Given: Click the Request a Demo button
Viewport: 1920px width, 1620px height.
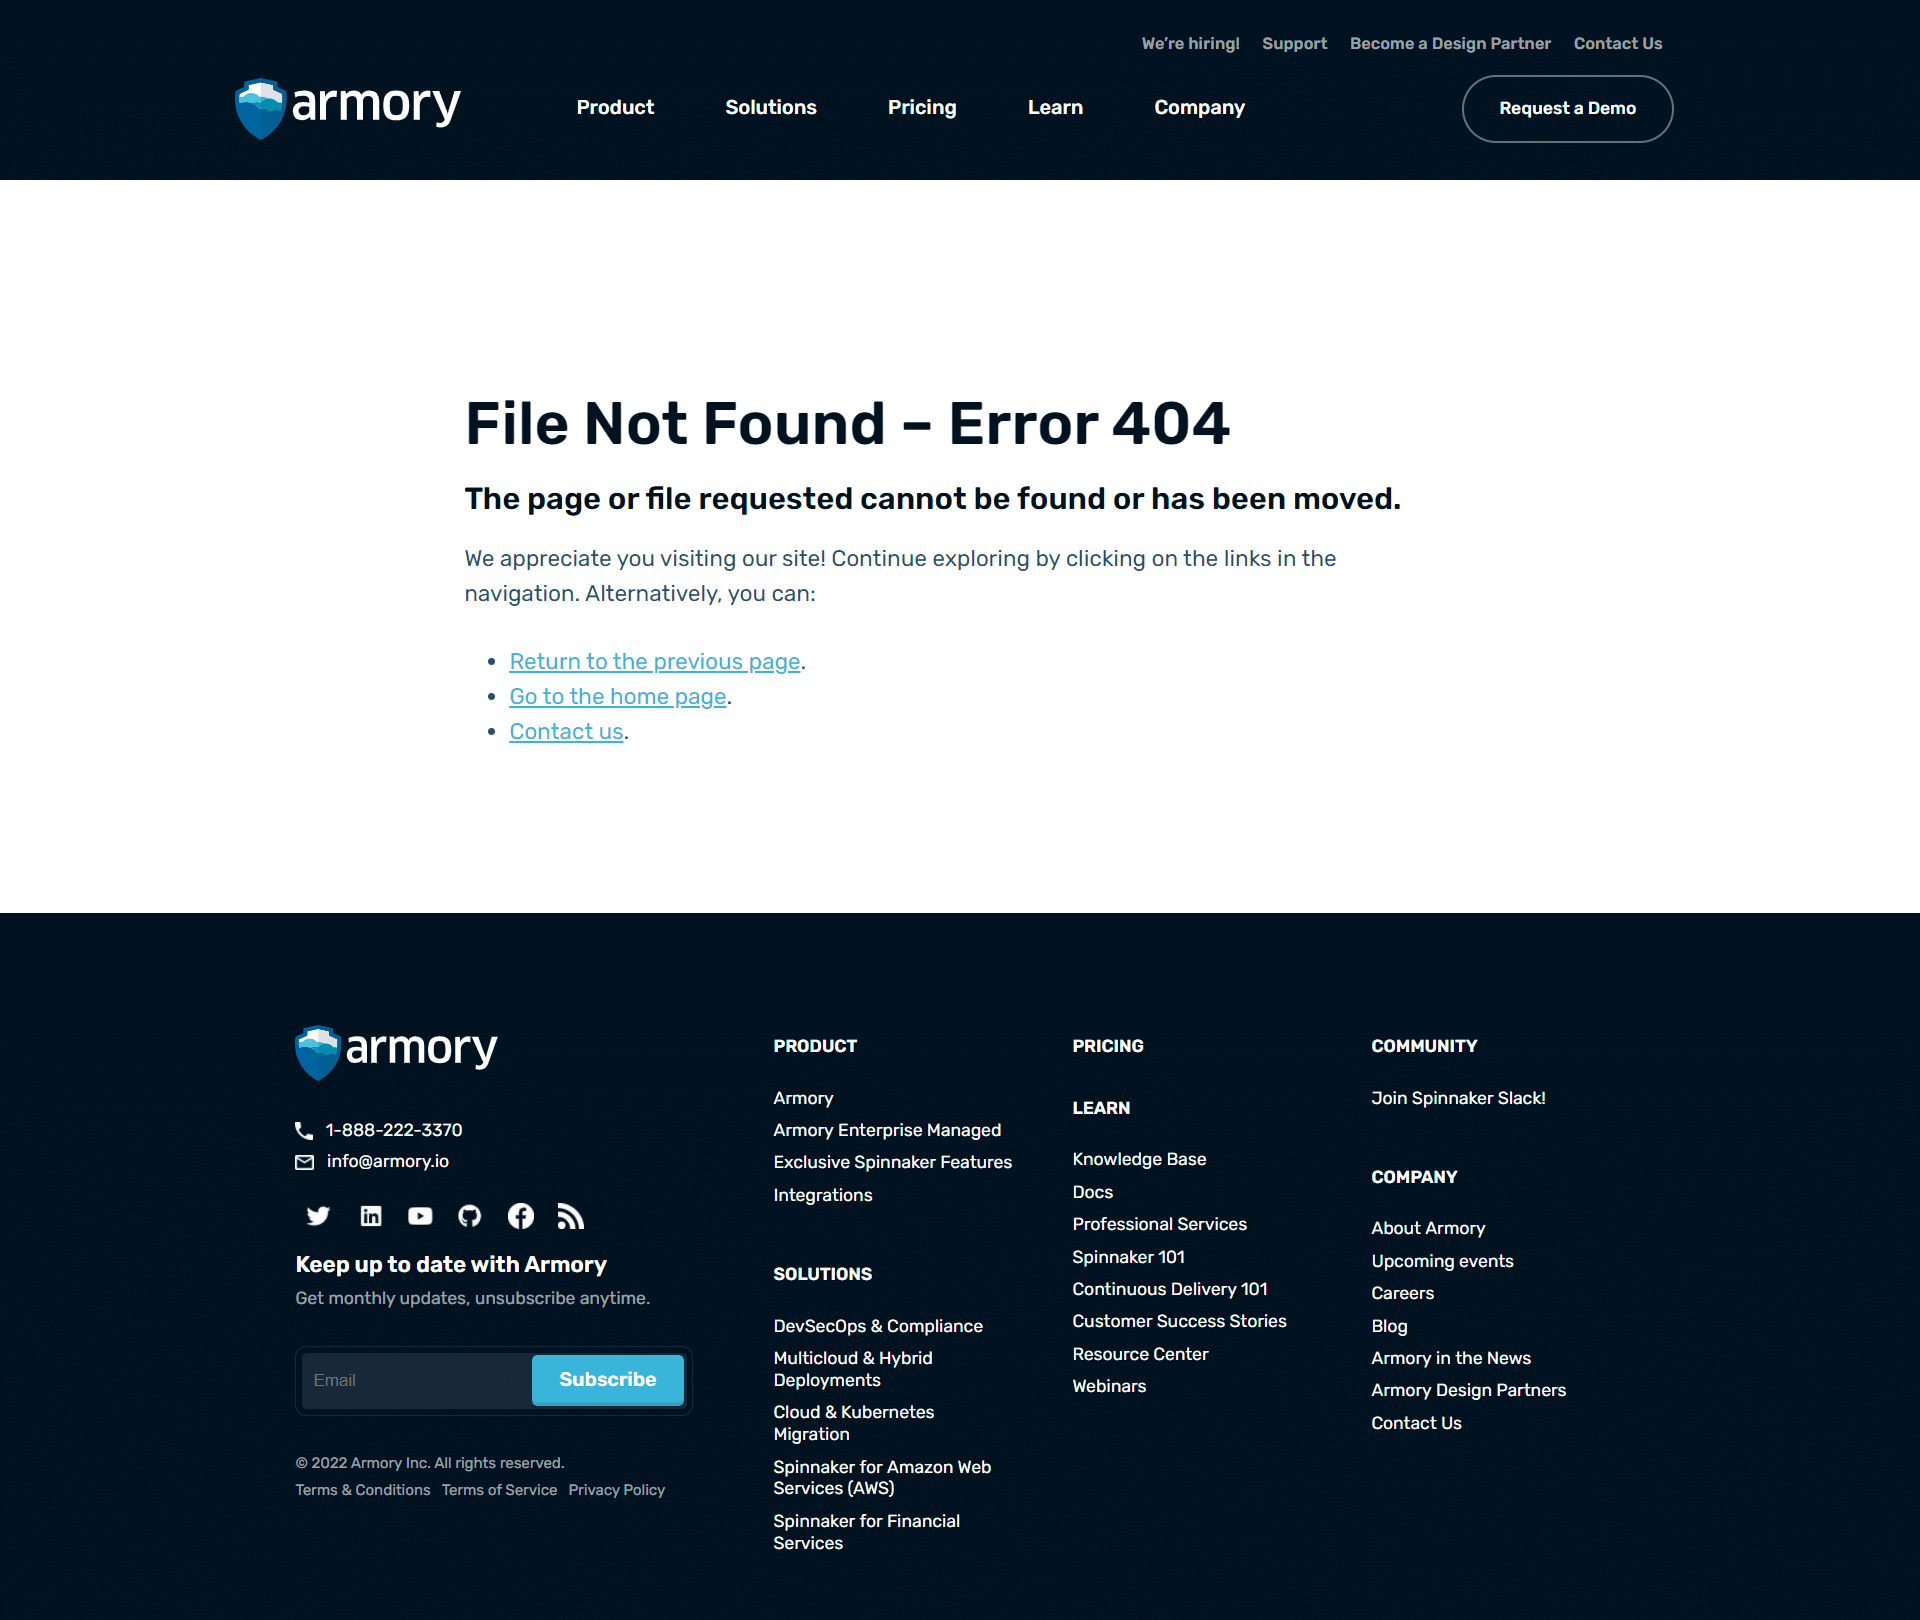Looking at the screenshot, I should (1567, 108).
